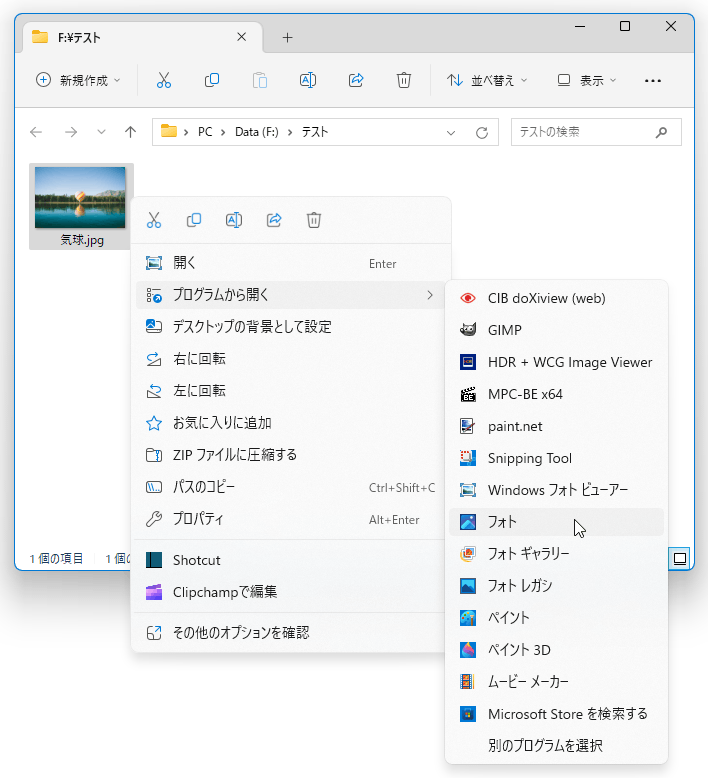Viewport: 708px width, 778px height.
Task: Click 開く in the context menu
Action: coord(291,263)
